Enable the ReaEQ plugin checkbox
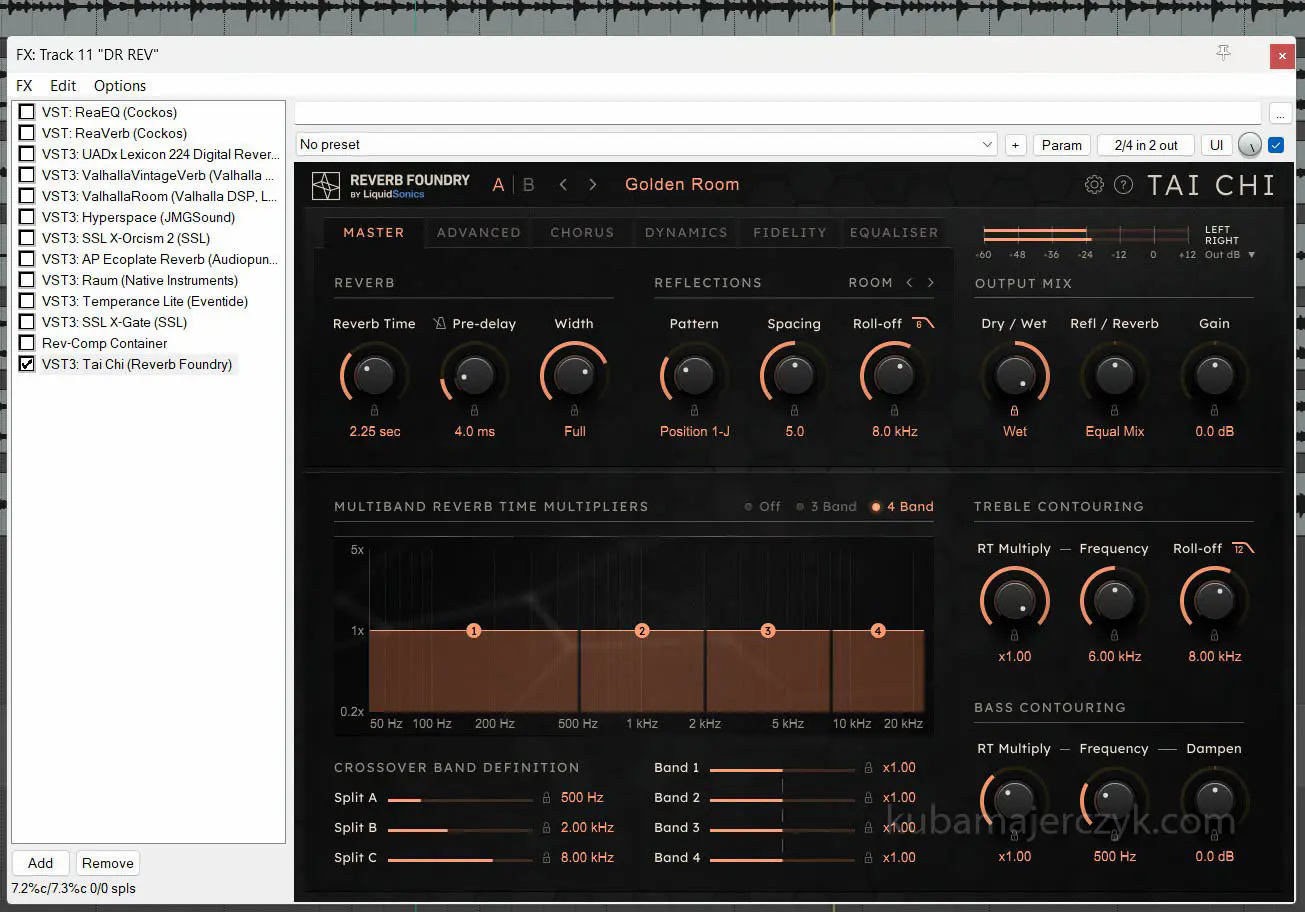The image size is (1305, 912). click(27, 112)
